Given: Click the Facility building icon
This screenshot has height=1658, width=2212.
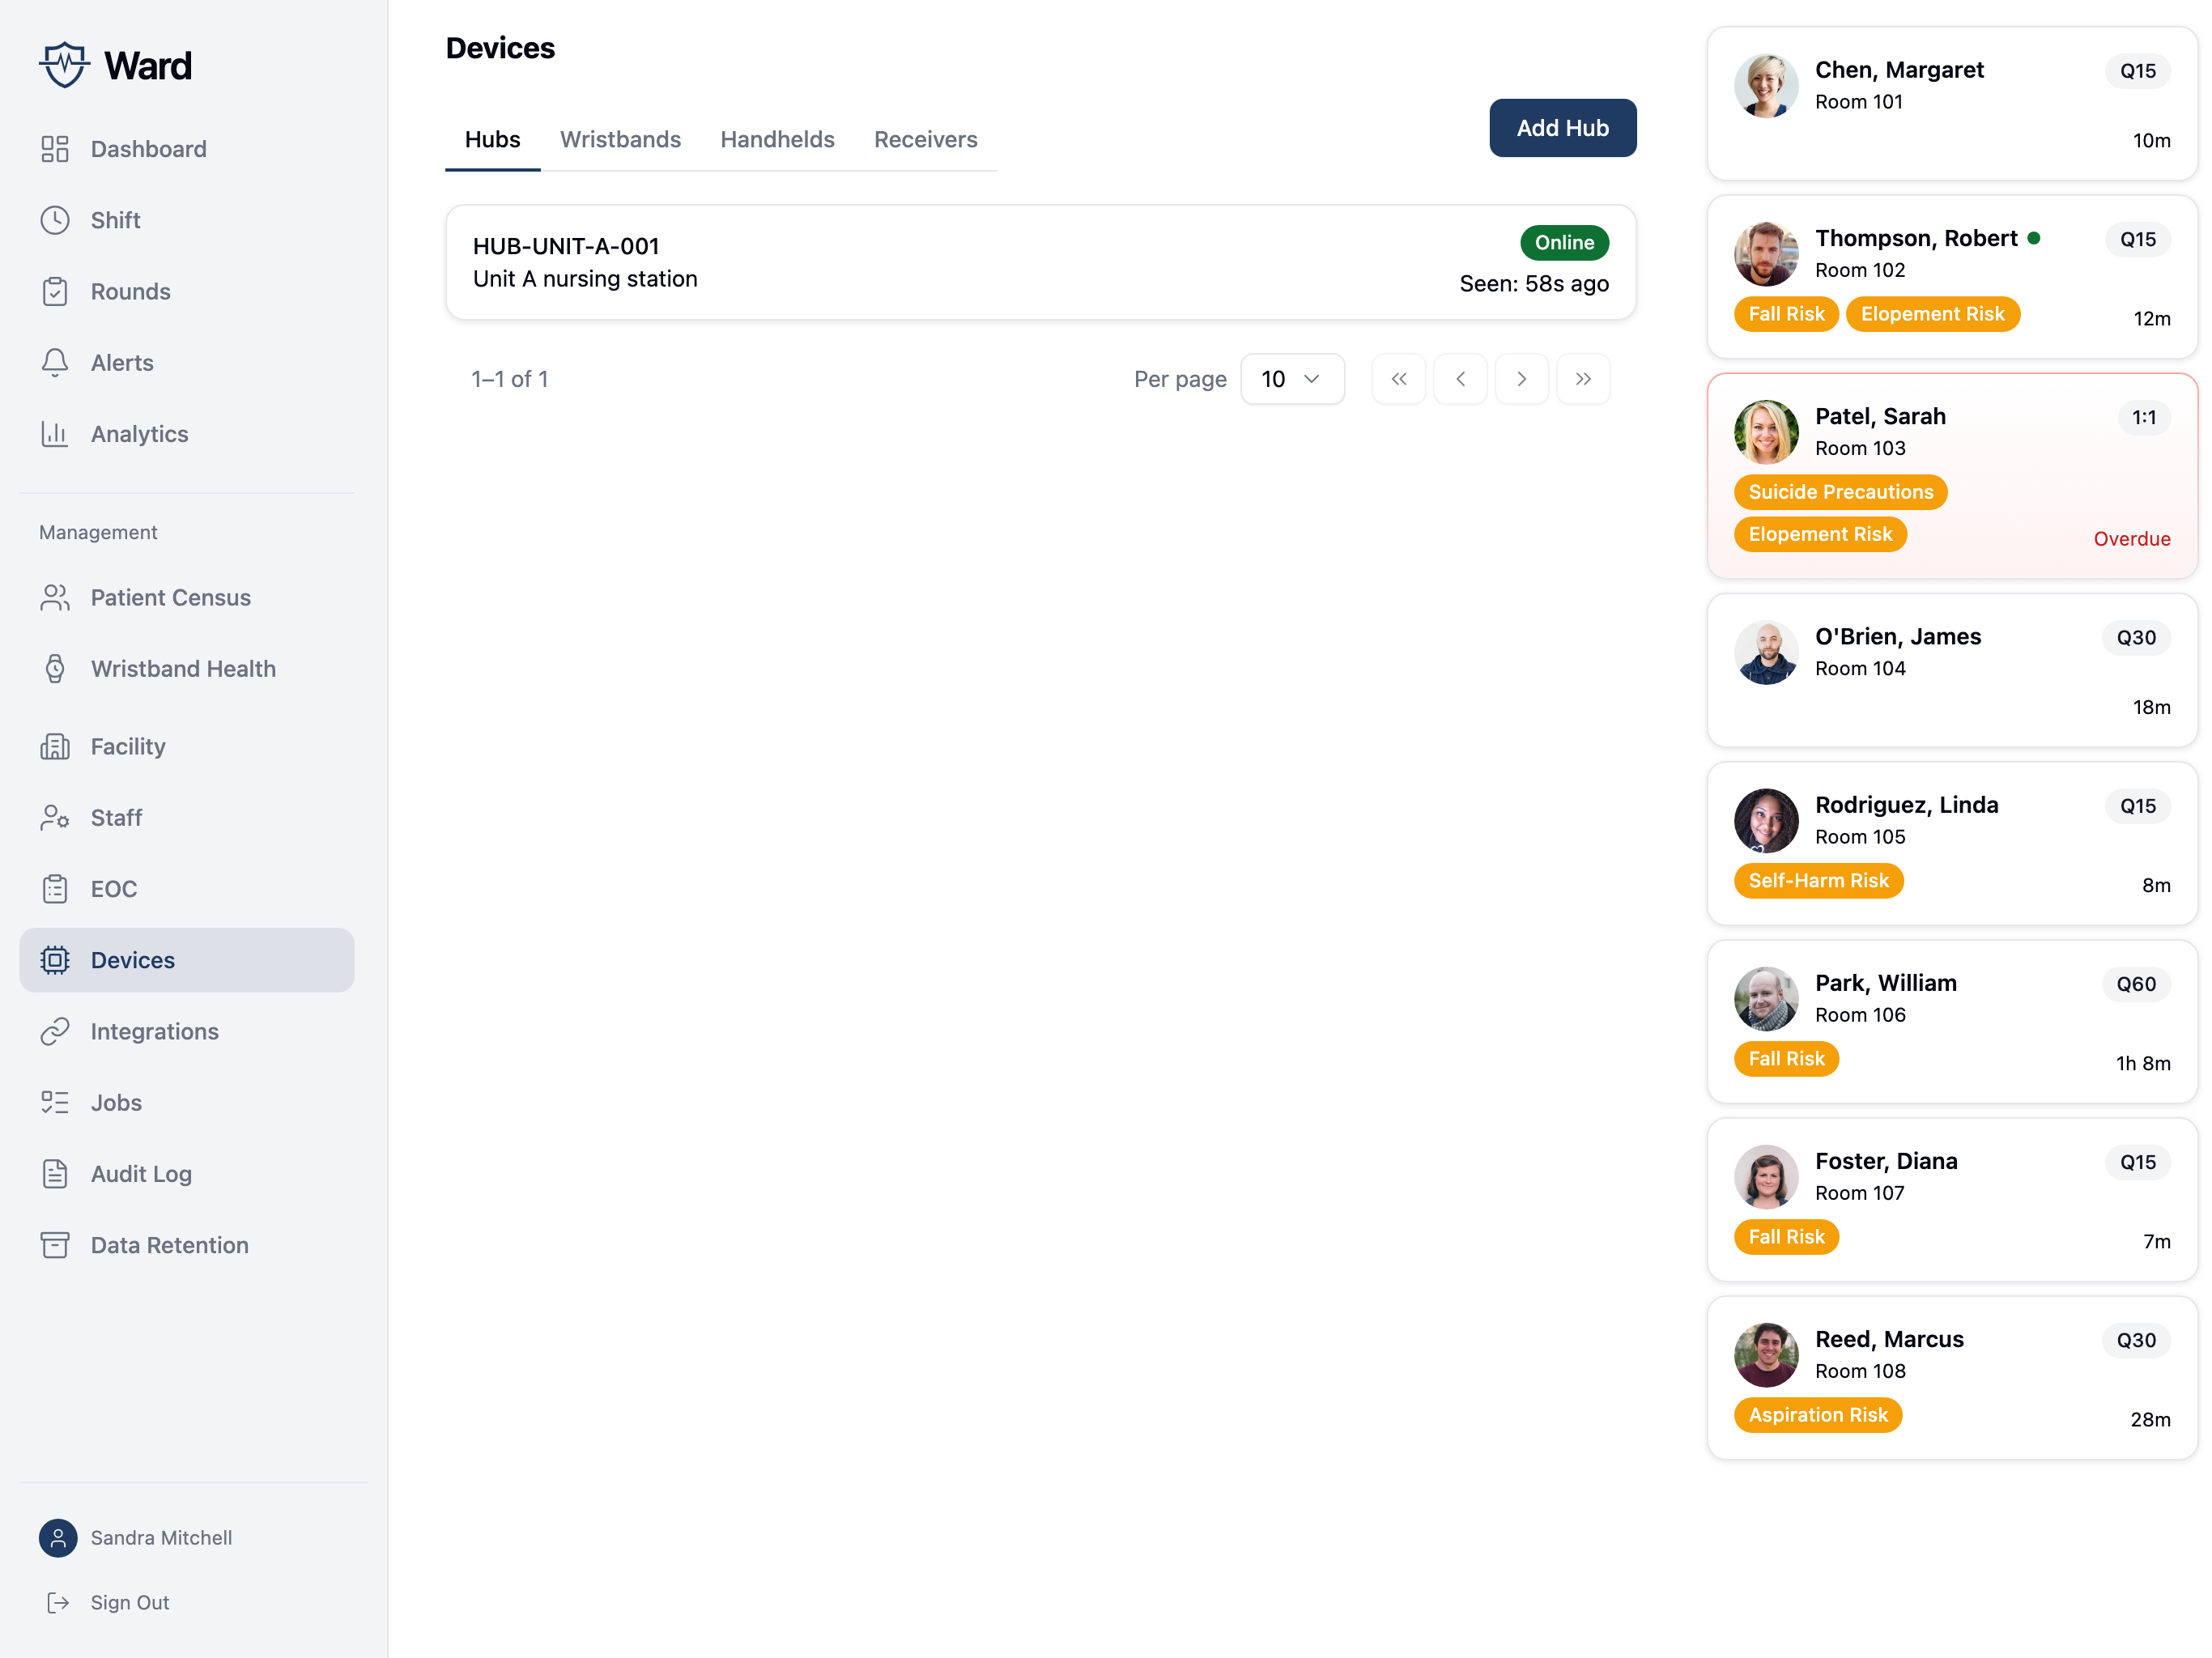Looking at the screenshot, I should pyautogui.click(x=55, y=746).
